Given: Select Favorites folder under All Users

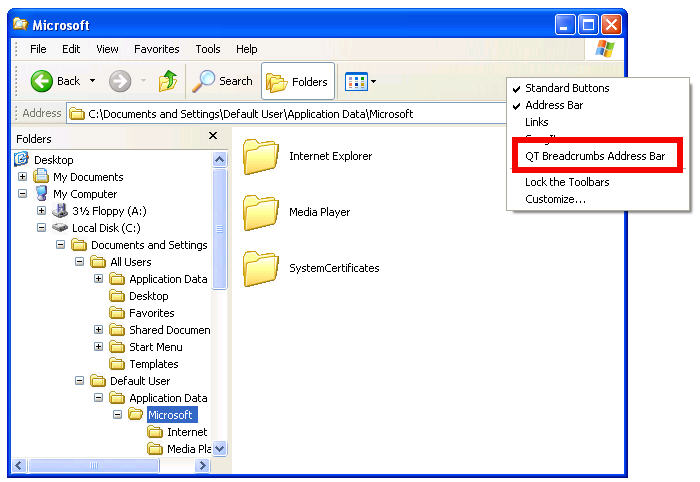Looking at the screenshot, I should 151,313.
